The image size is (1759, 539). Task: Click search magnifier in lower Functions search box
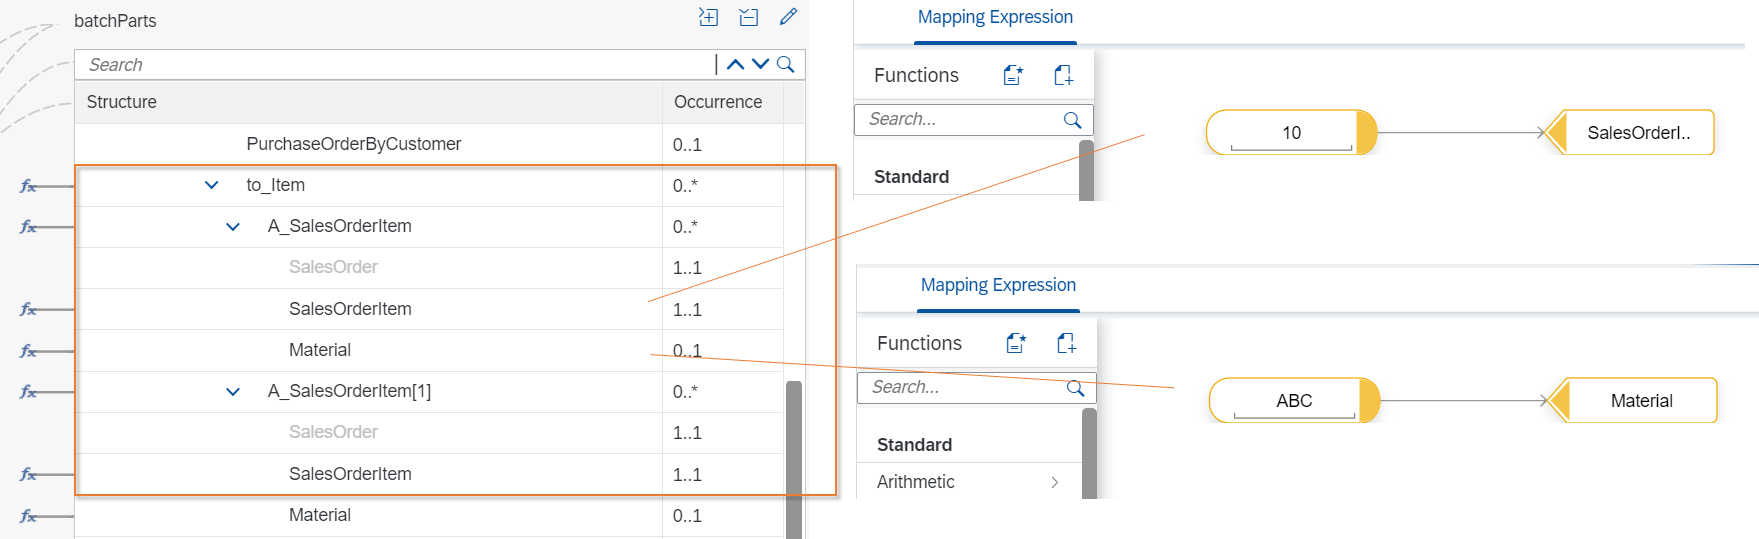point(1075,388)
